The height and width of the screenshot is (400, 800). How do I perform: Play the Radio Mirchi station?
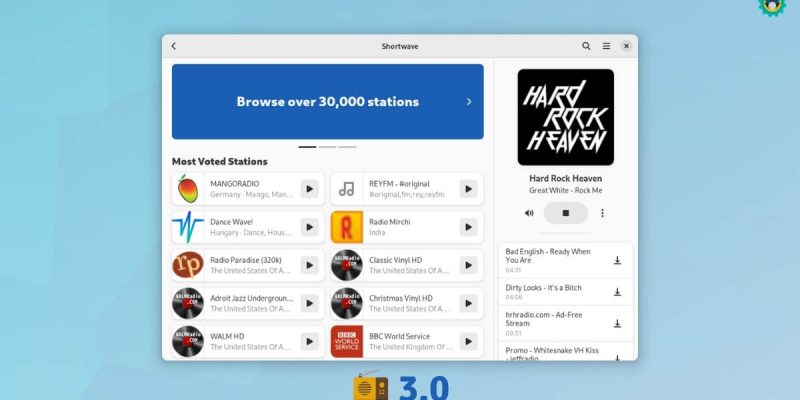point(468,227)
